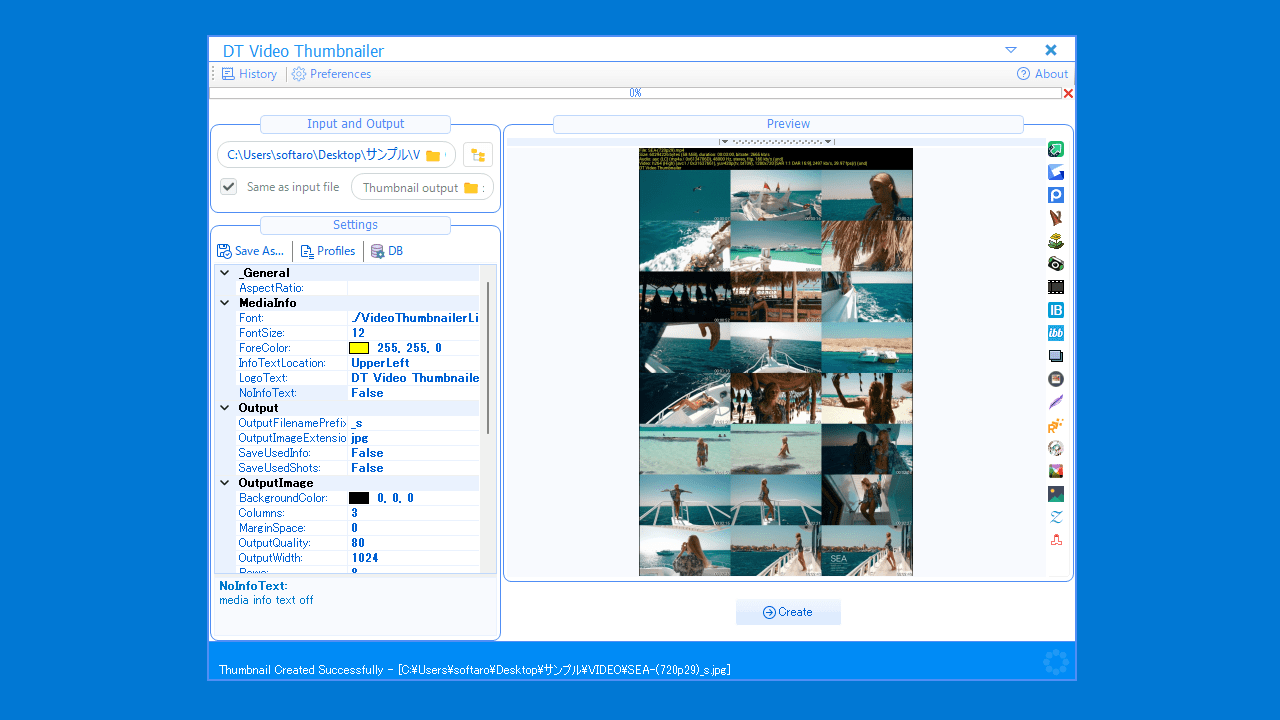This screenshot has height=720, width=1280.
Task: Select the OutputWidth value 1024
Action: tap(414, 558)
